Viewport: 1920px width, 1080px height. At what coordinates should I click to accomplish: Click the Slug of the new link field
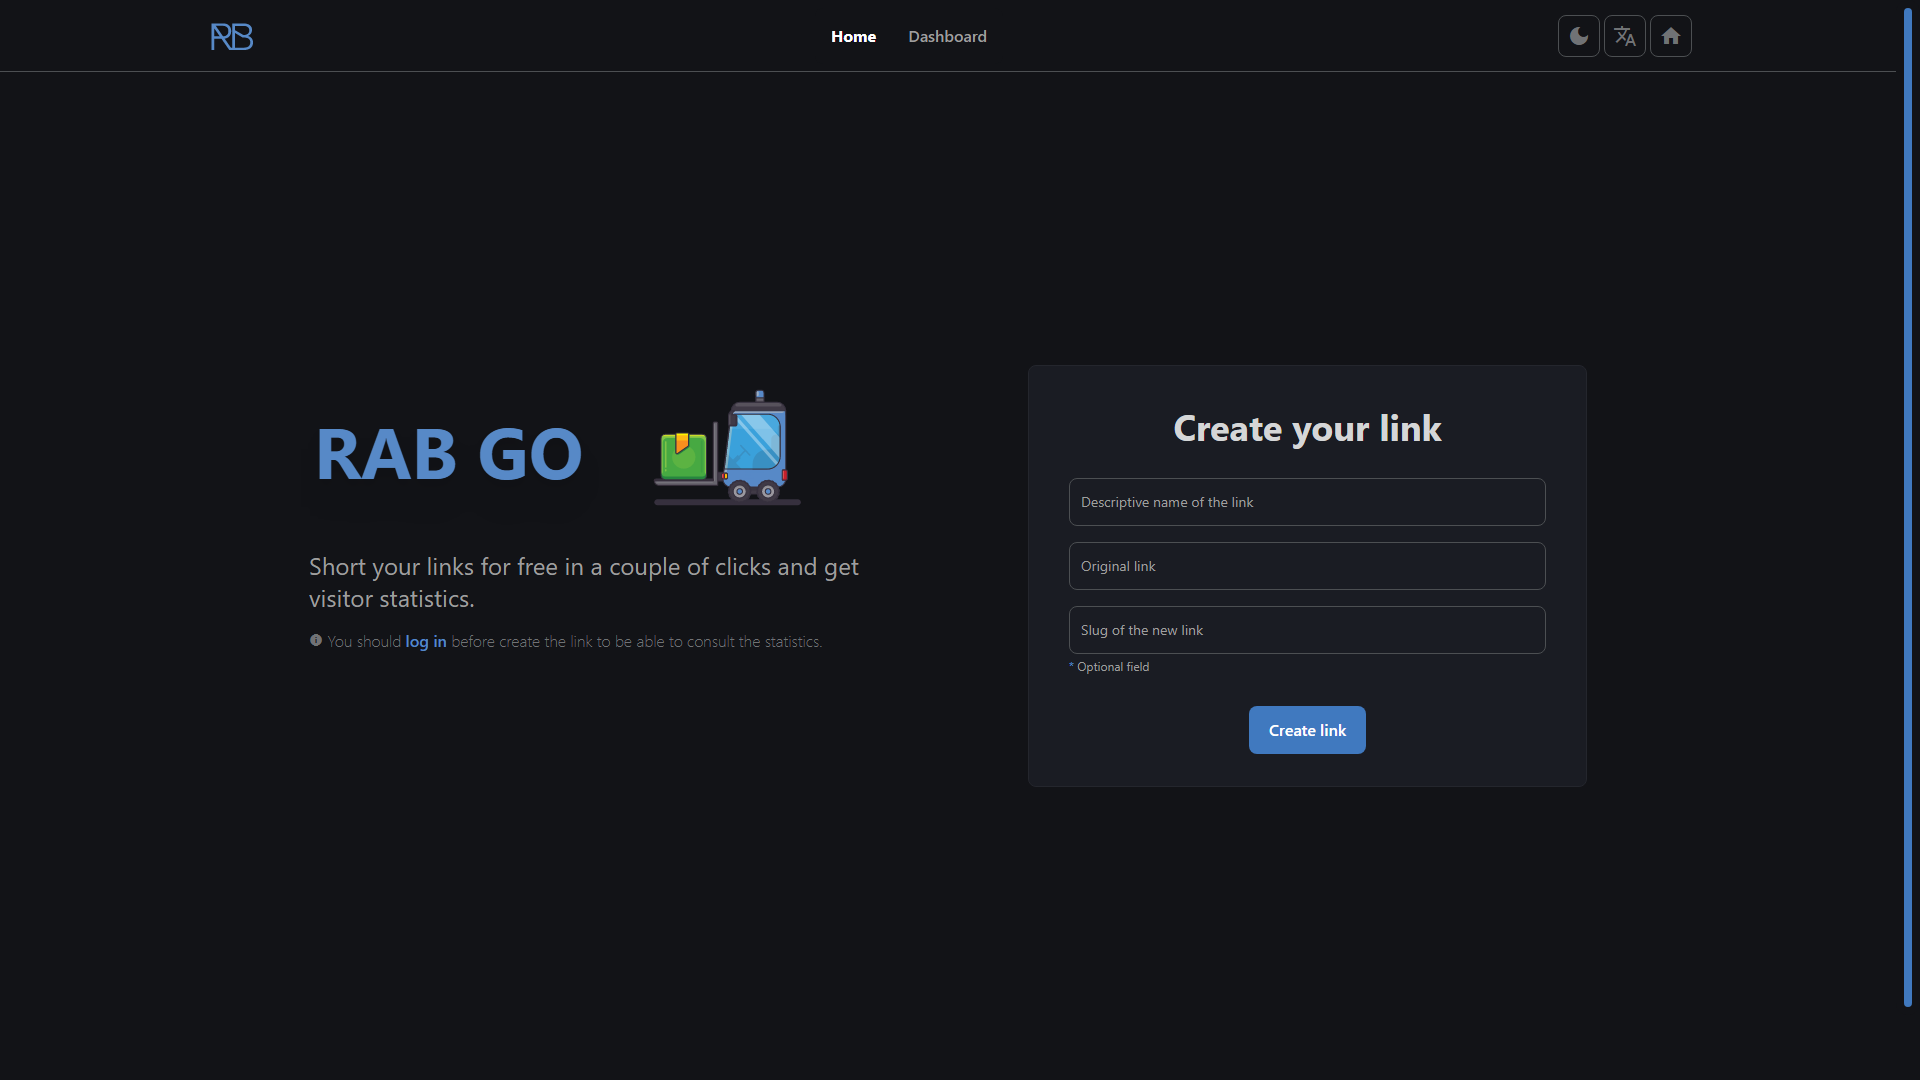[1307, 629]
